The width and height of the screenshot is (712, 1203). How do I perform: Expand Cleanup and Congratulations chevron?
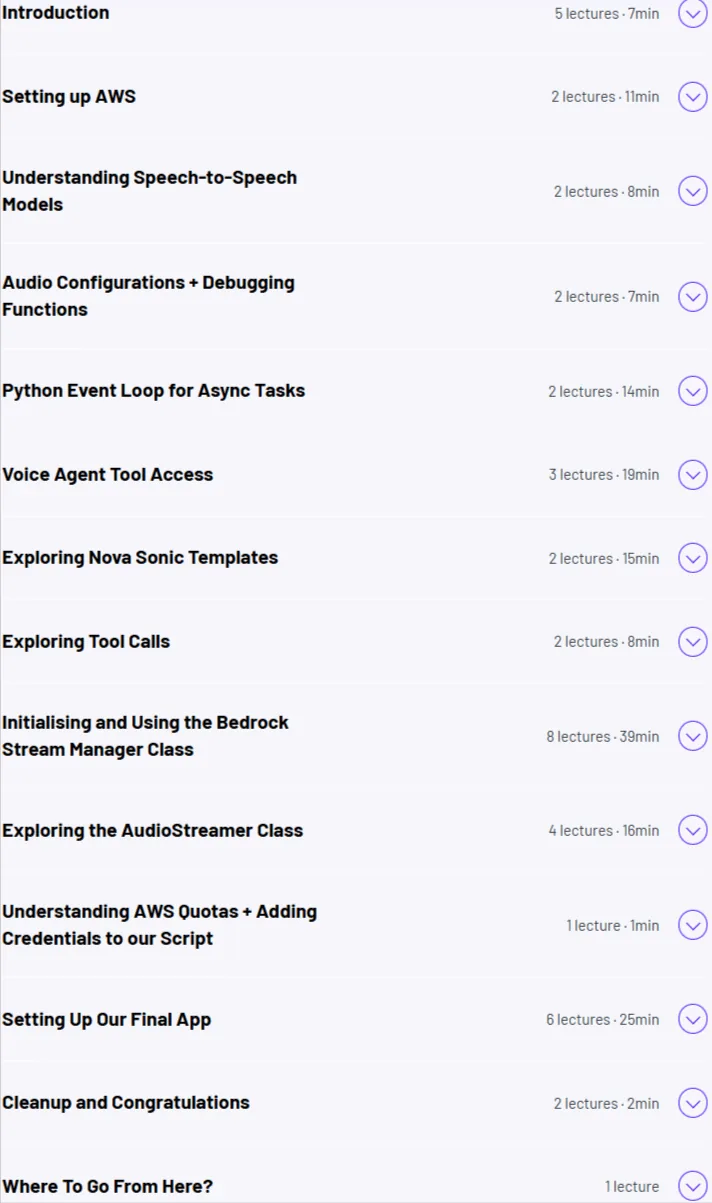tap(693, 1103)
